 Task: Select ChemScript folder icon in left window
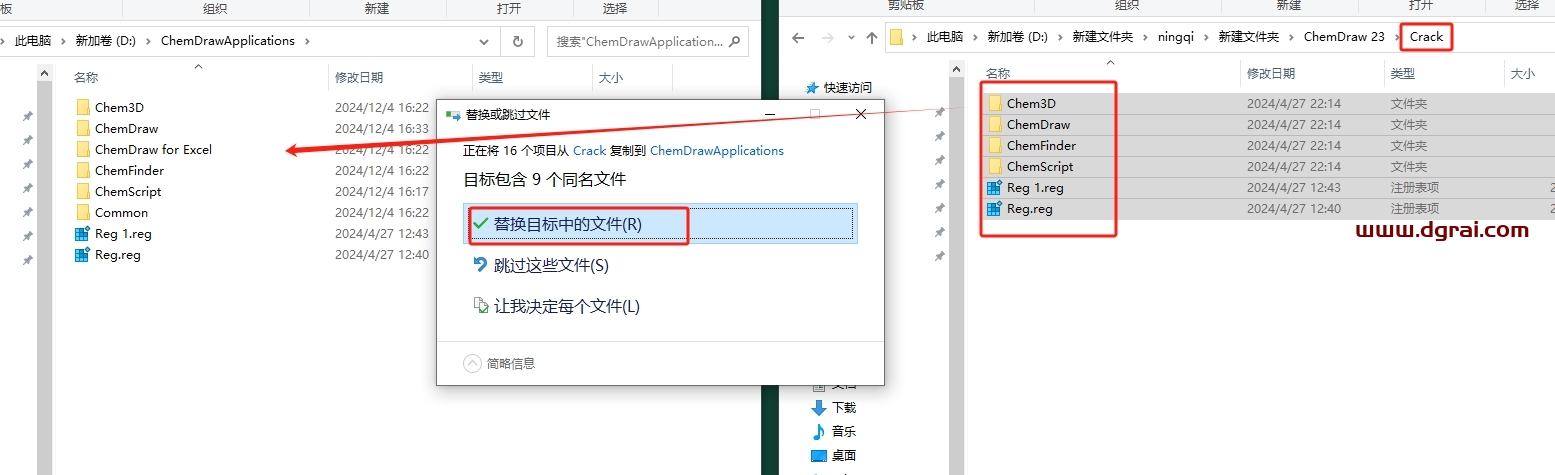click(x=83, y=191)
